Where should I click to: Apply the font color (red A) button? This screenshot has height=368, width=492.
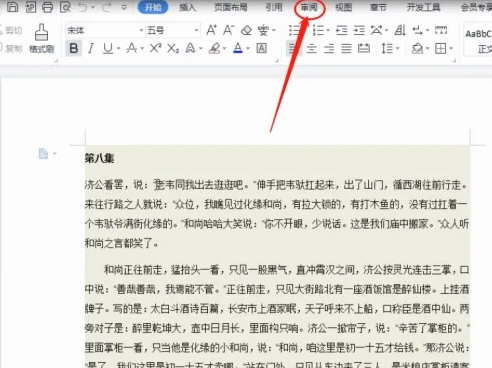(x=238, y=49)
